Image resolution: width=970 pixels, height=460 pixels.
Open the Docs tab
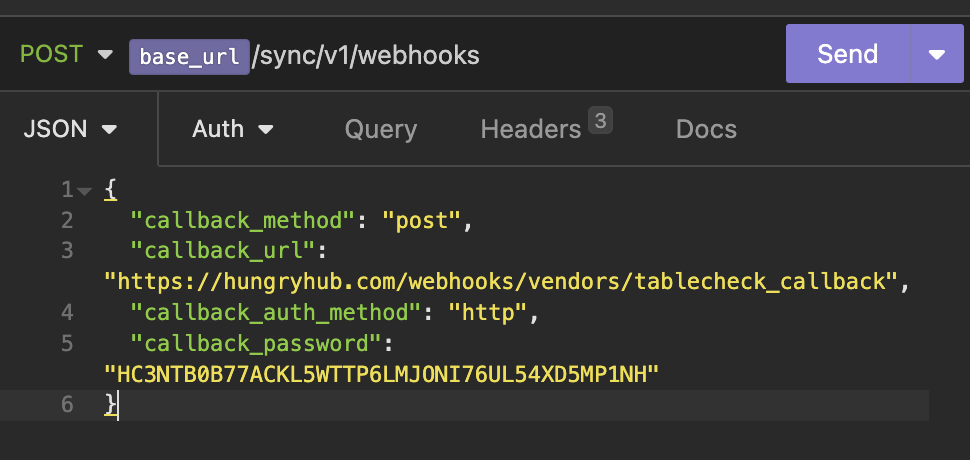point(706,129)
